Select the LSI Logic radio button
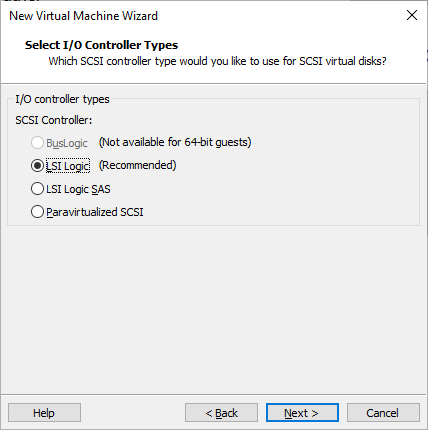The height and width of the screenshot is (430, 428). pos(37,166)
